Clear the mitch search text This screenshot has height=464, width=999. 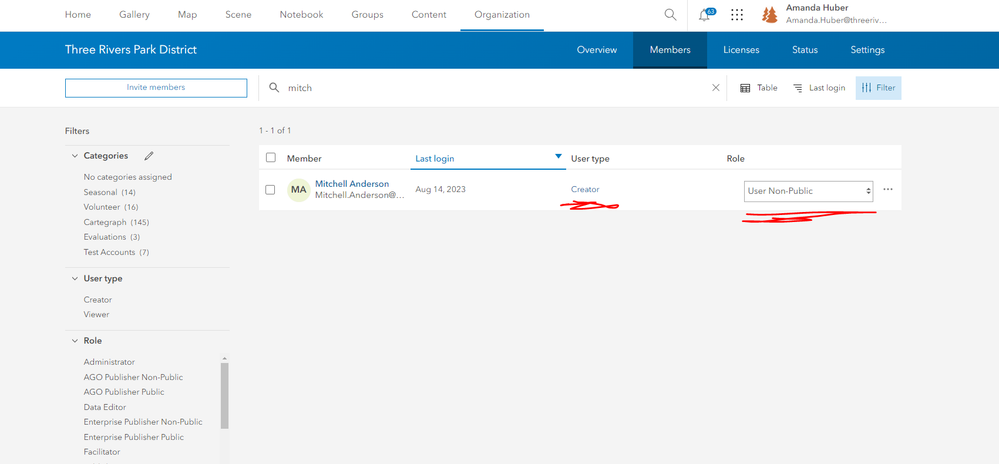pos(715,88)
